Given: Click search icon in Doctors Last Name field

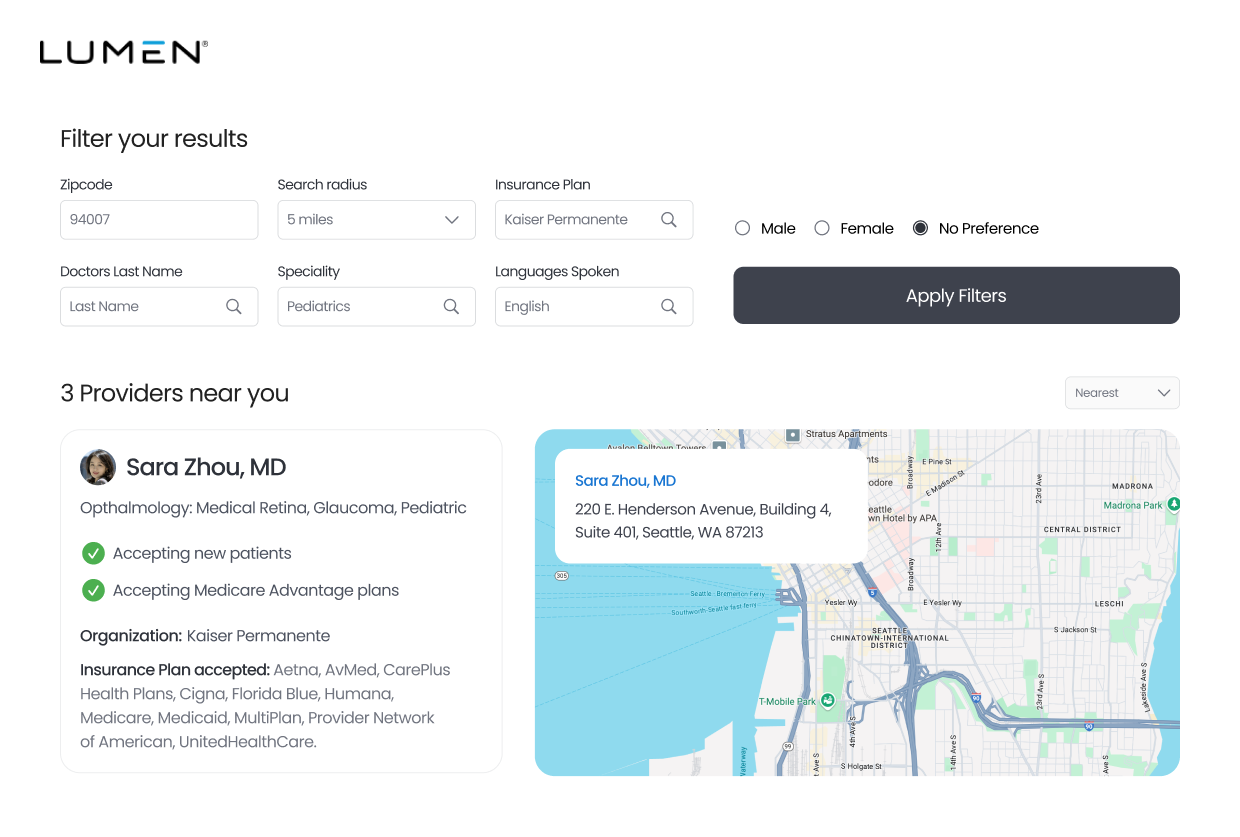Looking at the screenshot, I should coord(234,307).
